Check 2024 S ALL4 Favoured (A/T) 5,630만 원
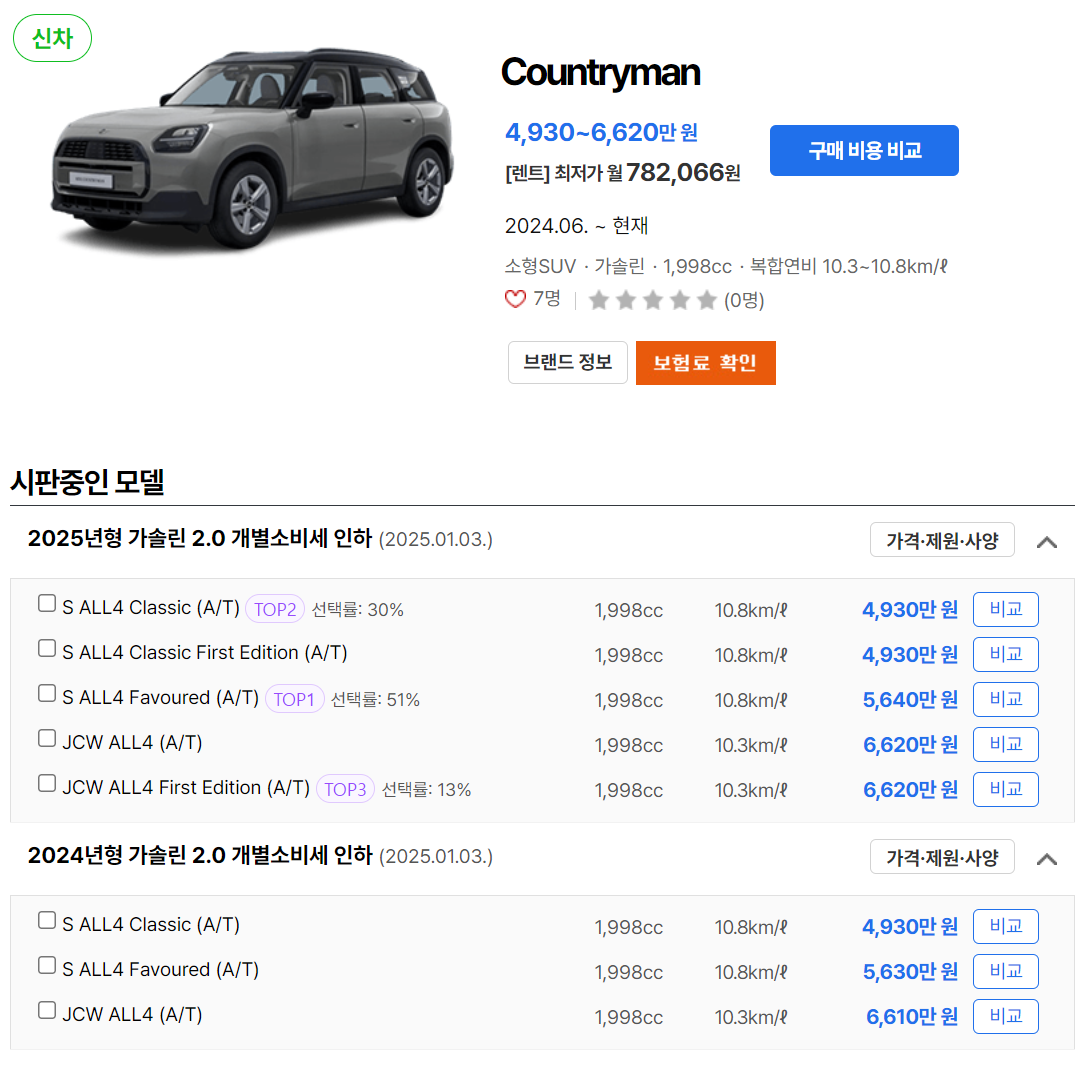This screenshot has width=1092, height=1065. 47,965
